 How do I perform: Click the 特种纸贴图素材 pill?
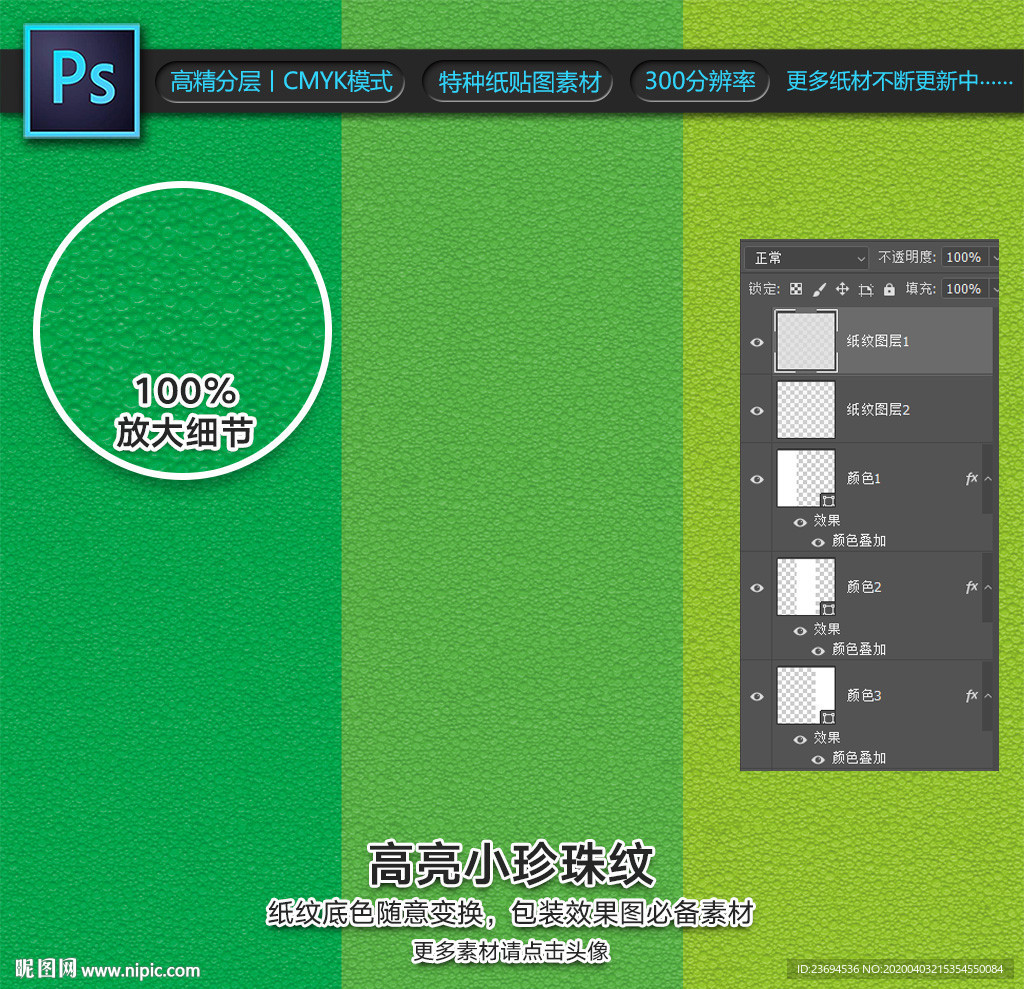[x=519, y=82]
